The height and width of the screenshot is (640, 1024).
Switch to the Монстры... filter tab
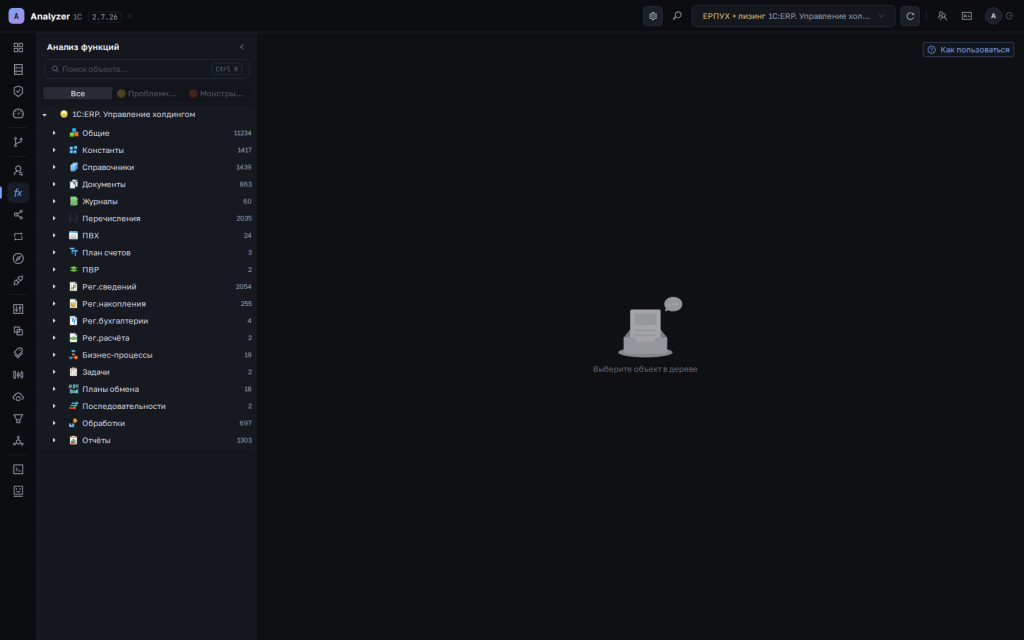(x=216, y=93)
